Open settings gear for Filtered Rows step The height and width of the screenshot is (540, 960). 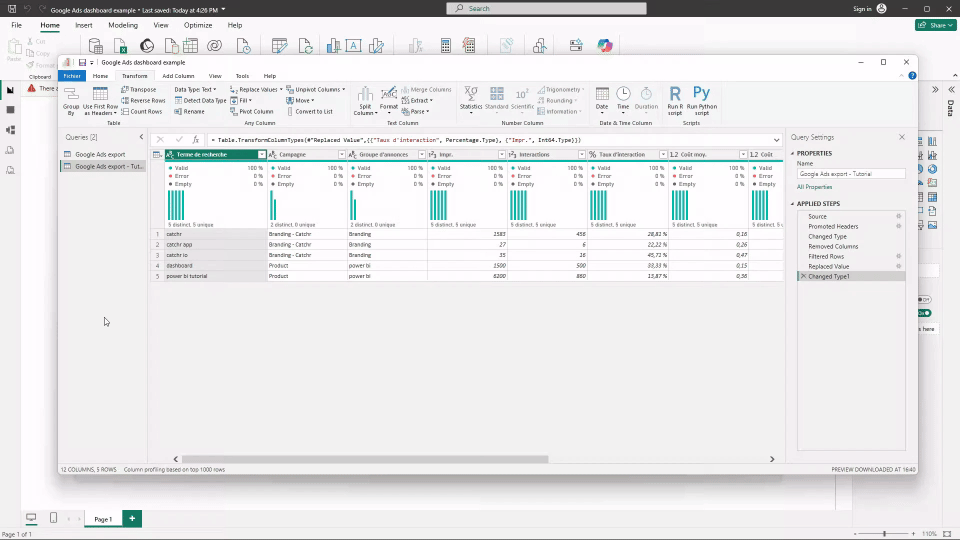tap(899, 256)
